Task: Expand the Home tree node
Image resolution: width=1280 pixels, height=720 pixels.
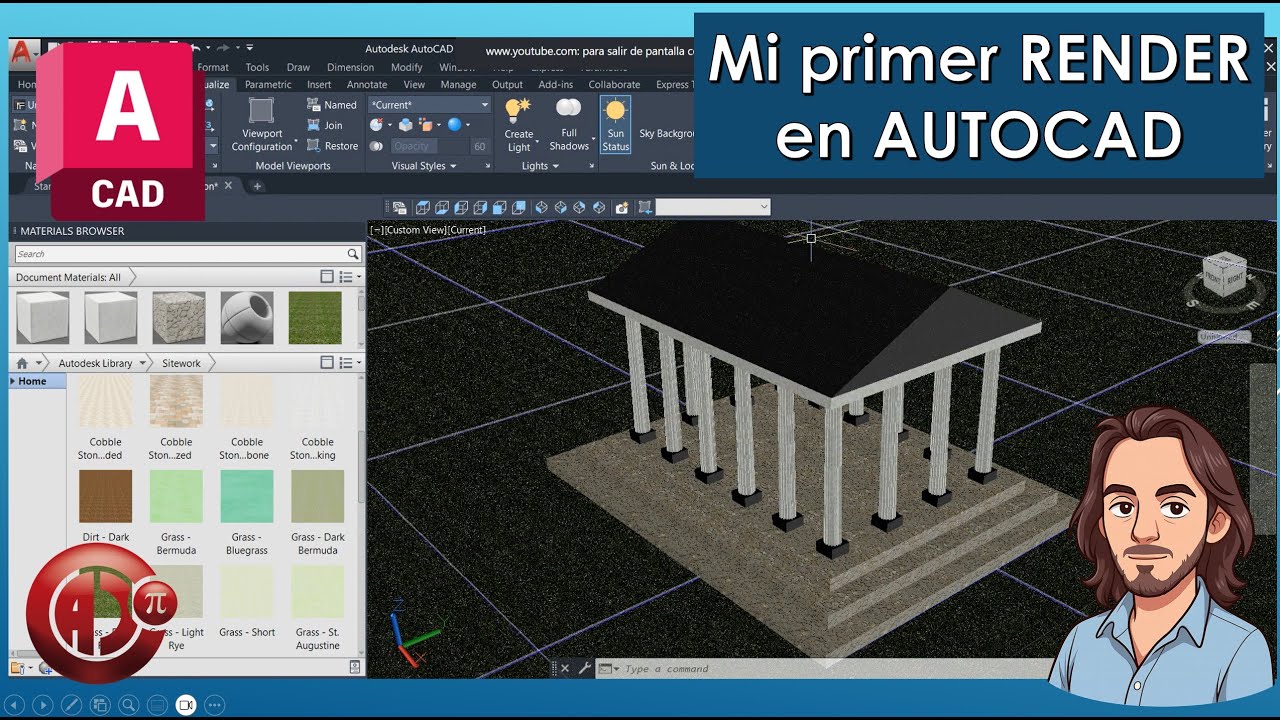Action: click(x=13, y=381)
